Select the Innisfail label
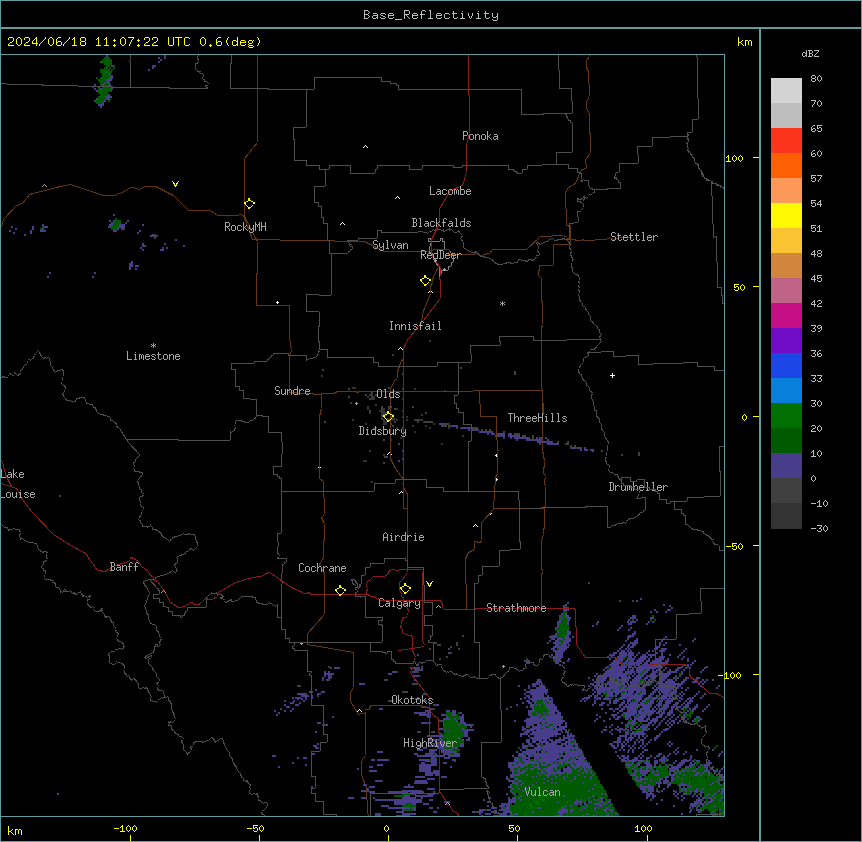 point(415,326)
